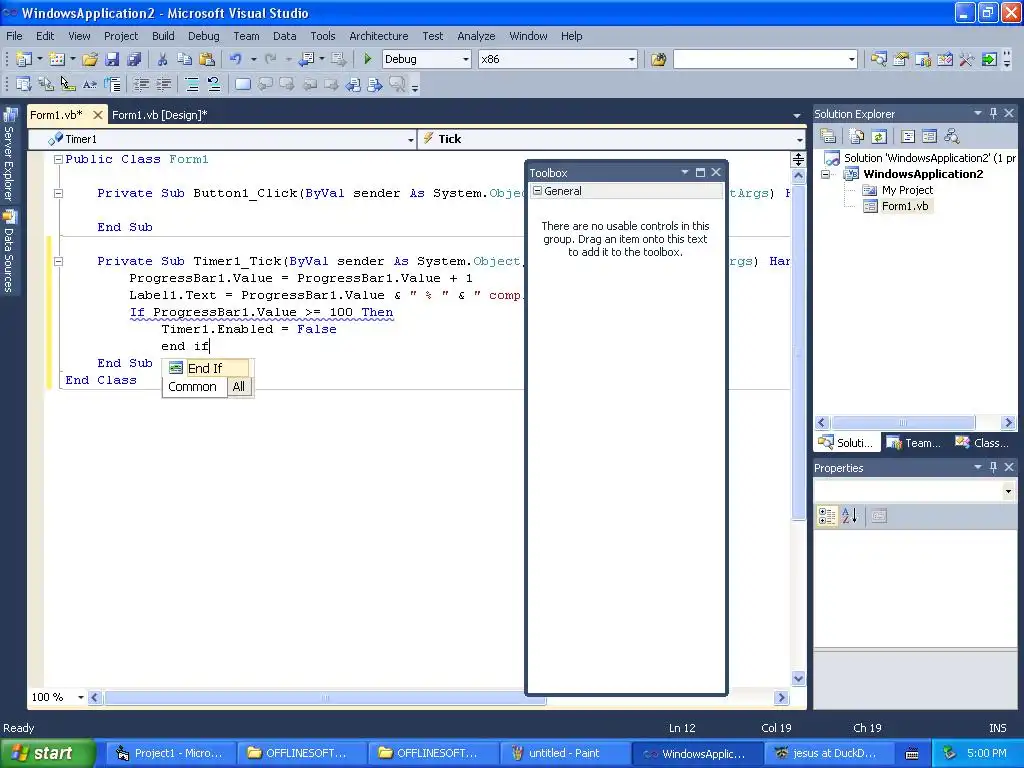Select My Project in Solution Explorer
1024x768 pixels.
(907, 190)
